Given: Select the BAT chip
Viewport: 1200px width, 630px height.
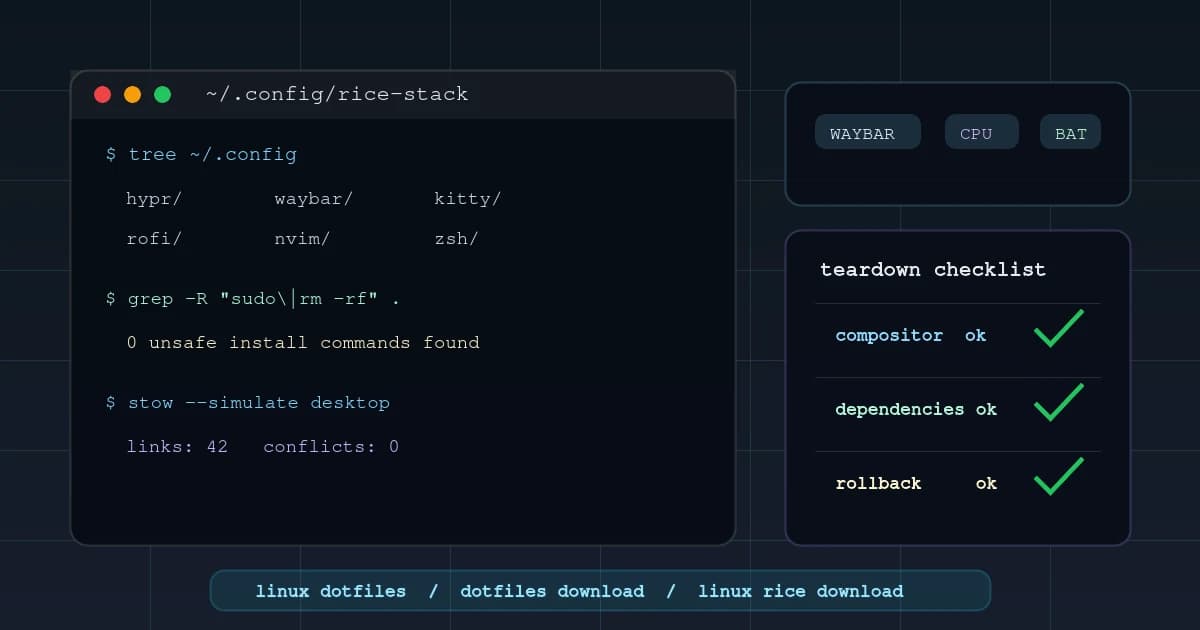Looking at the screenshot, I should [x=1070, y=132].
